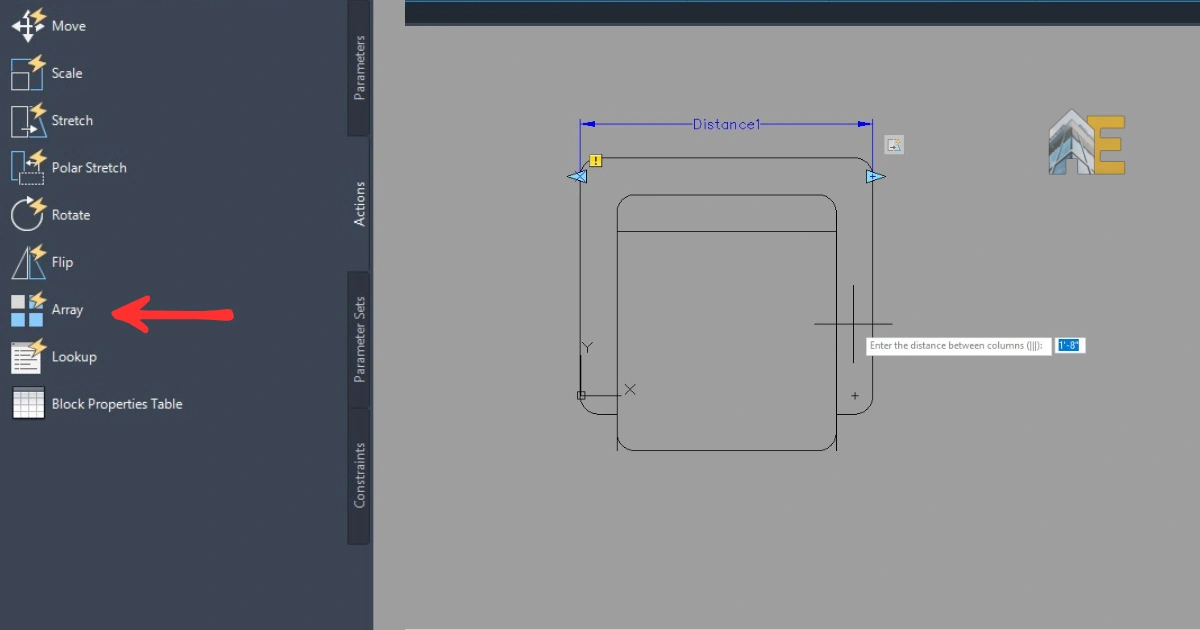Open the Actions palette tab
The width and height of the screenshot is (1200, 630).
tap(360, 203)
